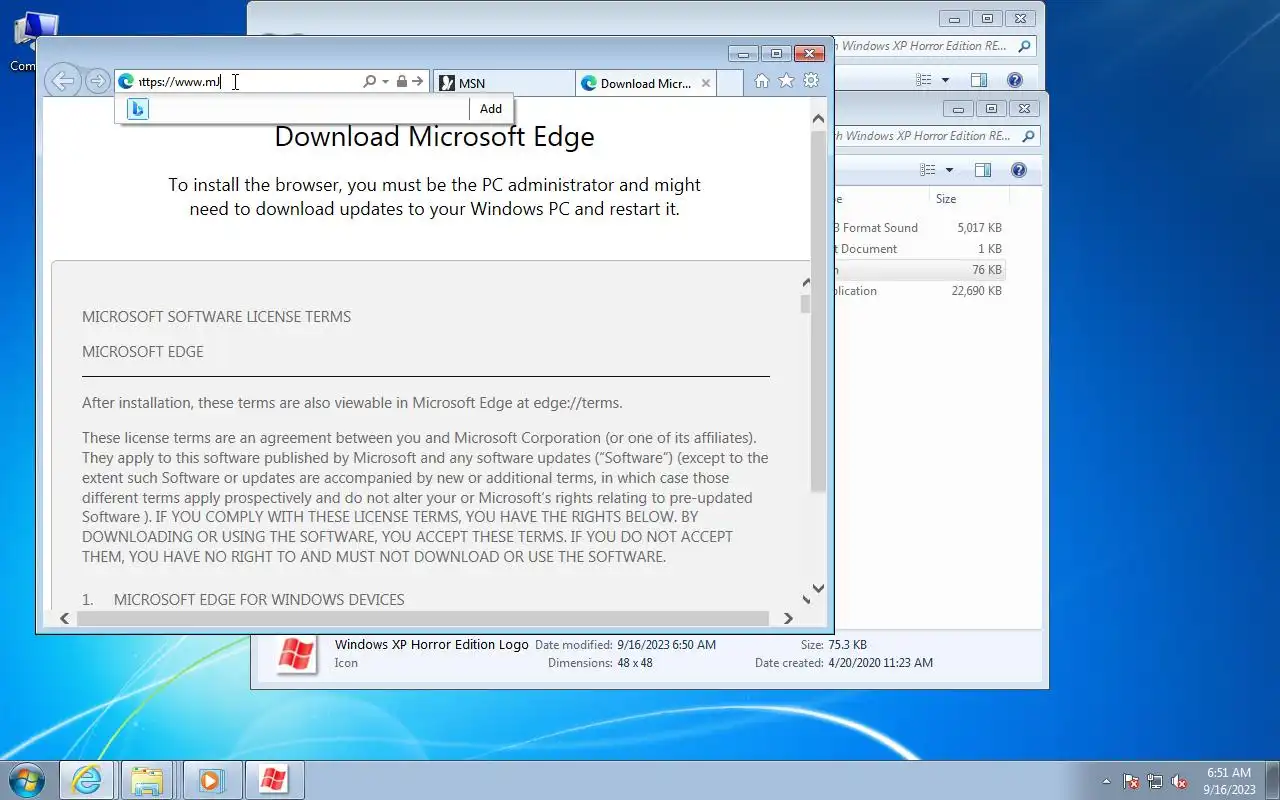Open the taskbar clock and date

[1229, 780]
